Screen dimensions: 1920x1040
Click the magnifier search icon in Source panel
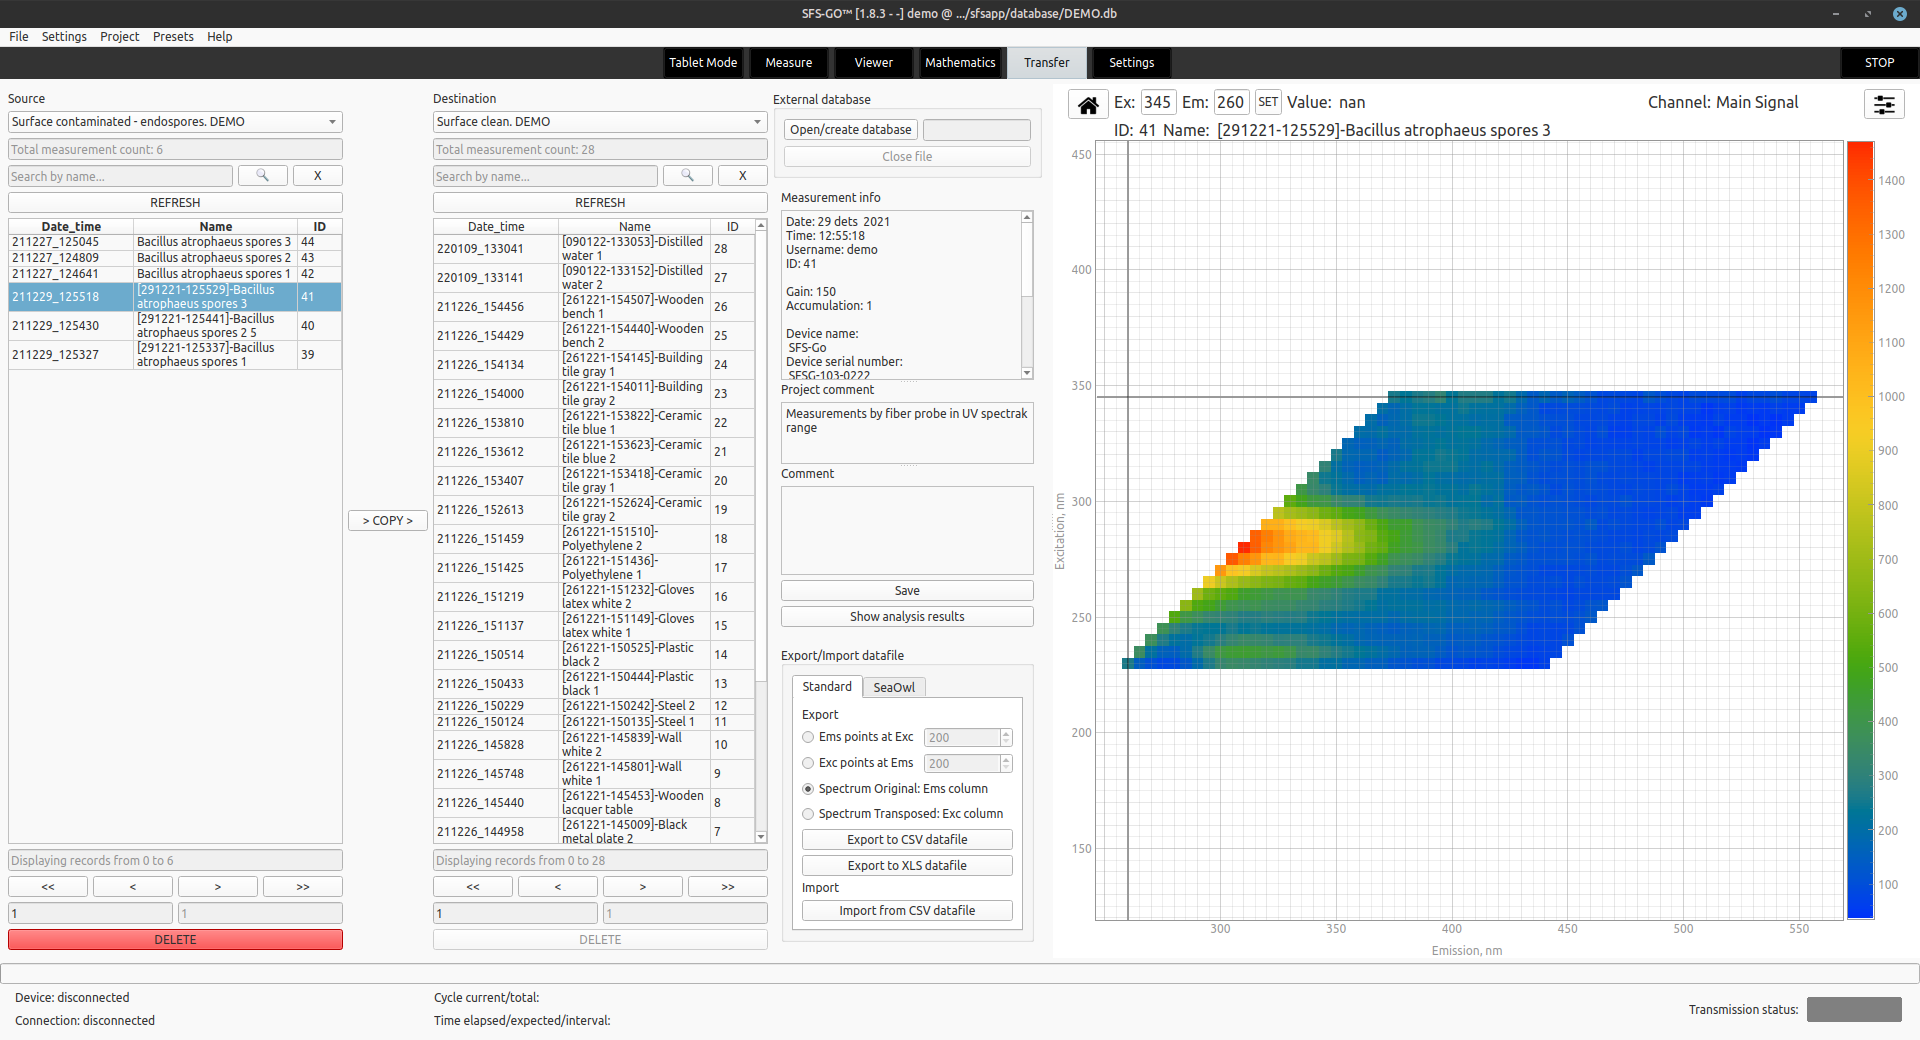[x=262, y=175]
